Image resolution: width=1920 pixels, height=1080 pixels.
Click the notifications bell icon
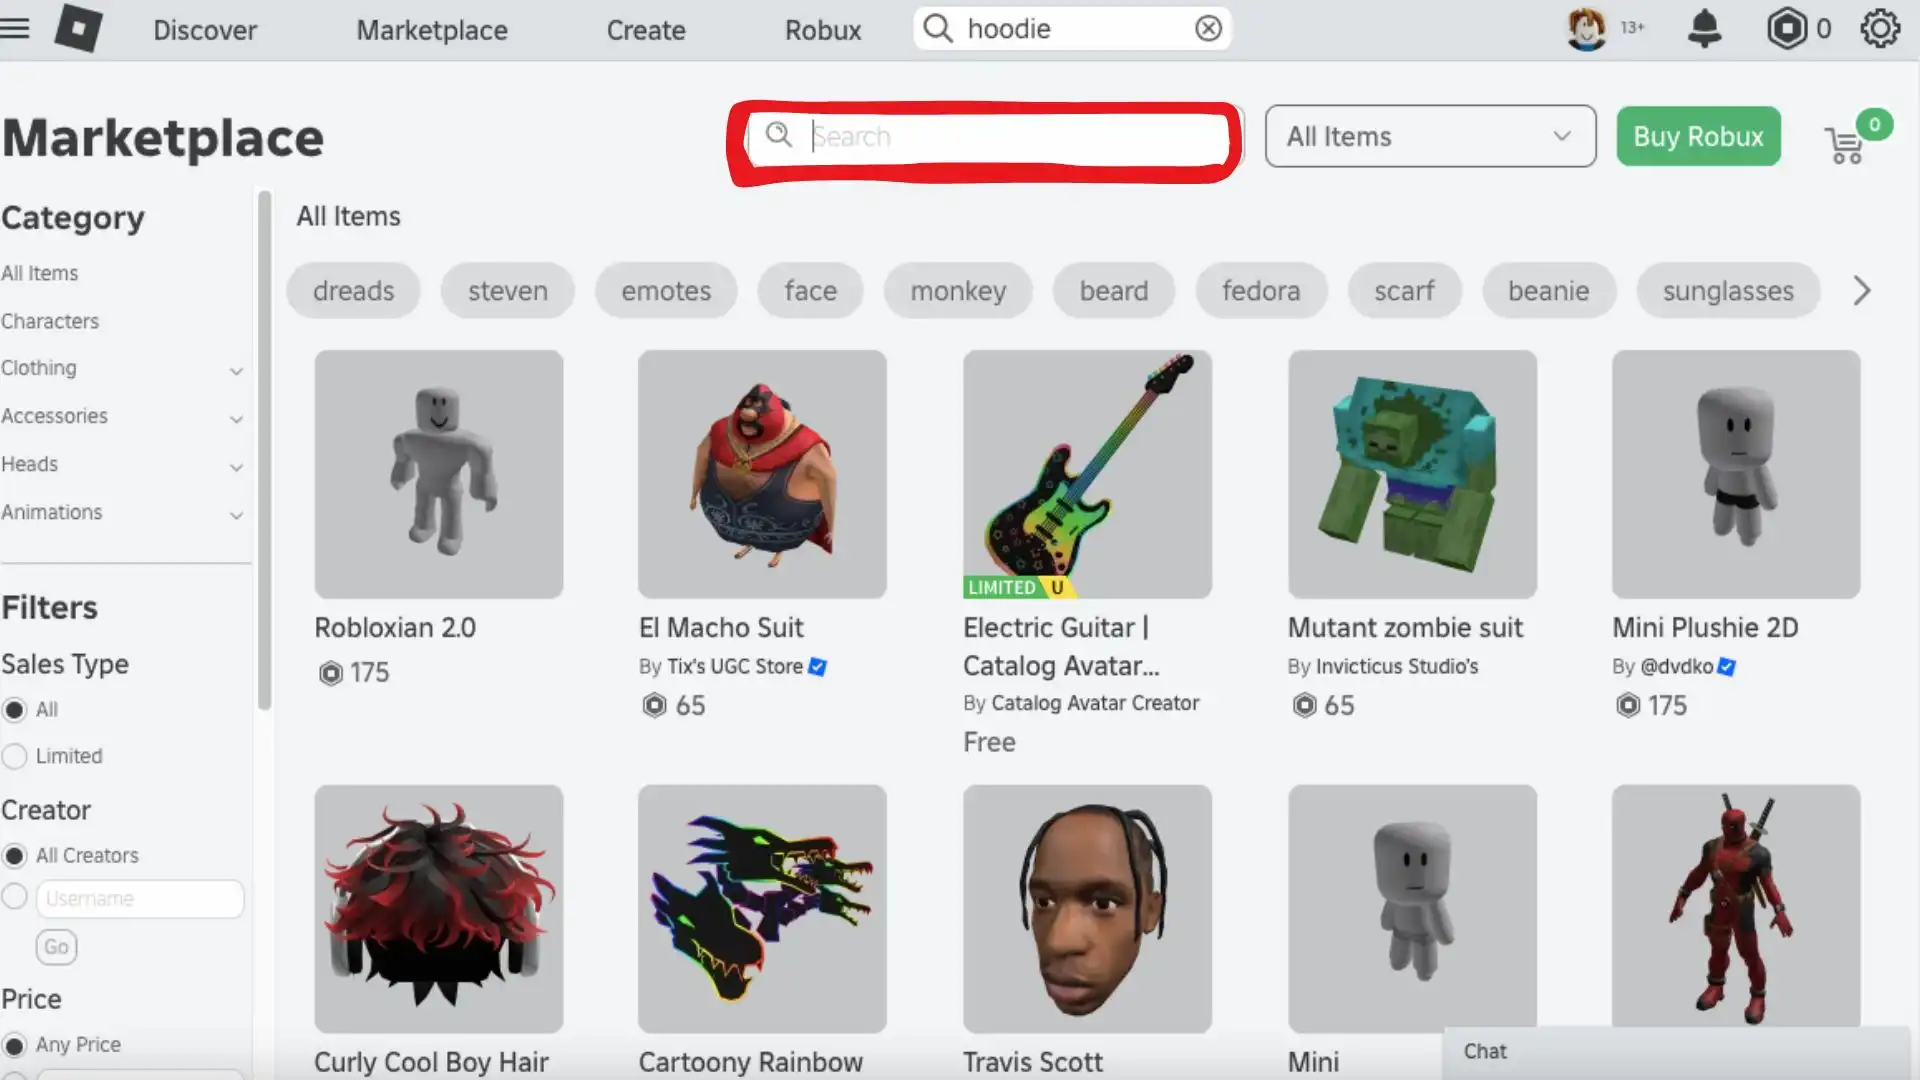(1705, 29)
